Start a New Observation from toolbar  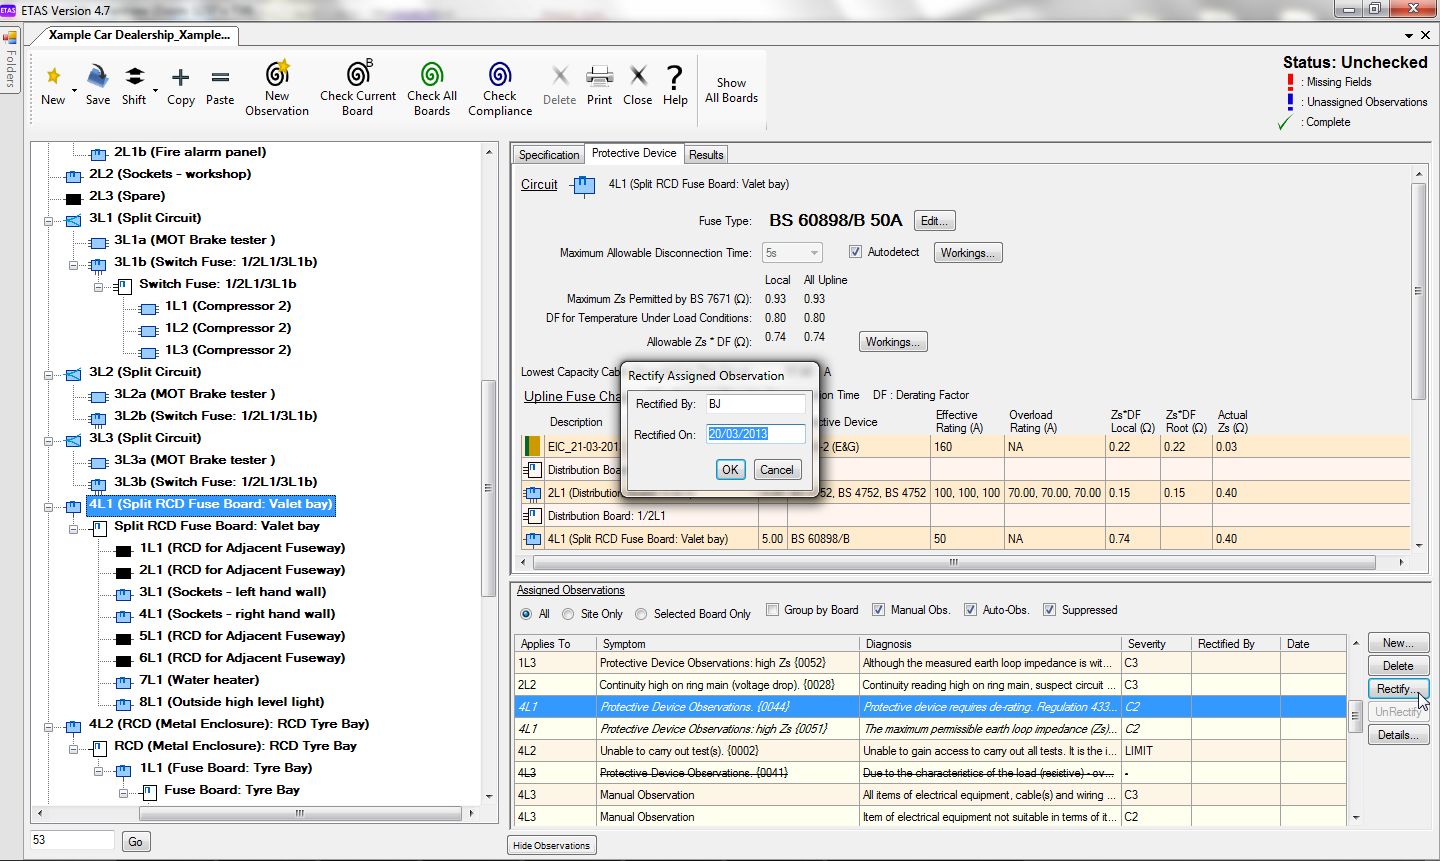(x=277, y=72)
